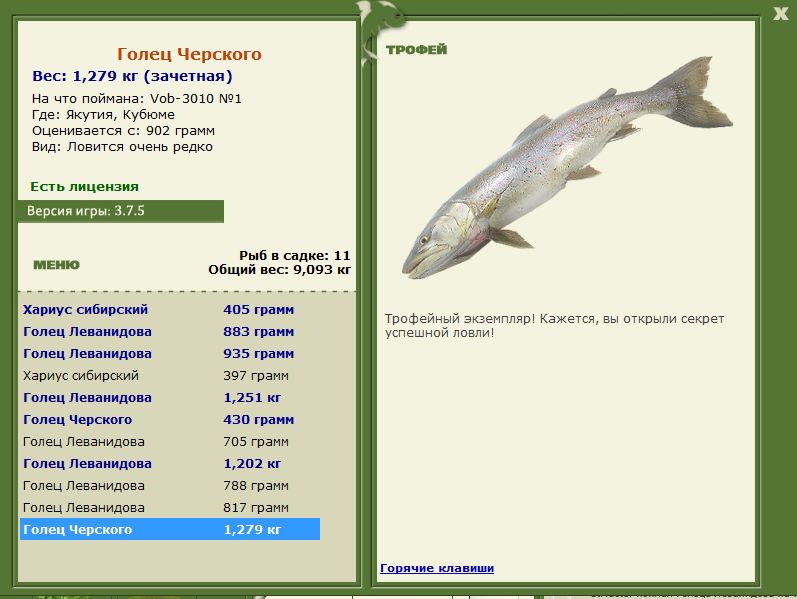Select Голец Леванидова 1,251 кг row

coord(170,397)
